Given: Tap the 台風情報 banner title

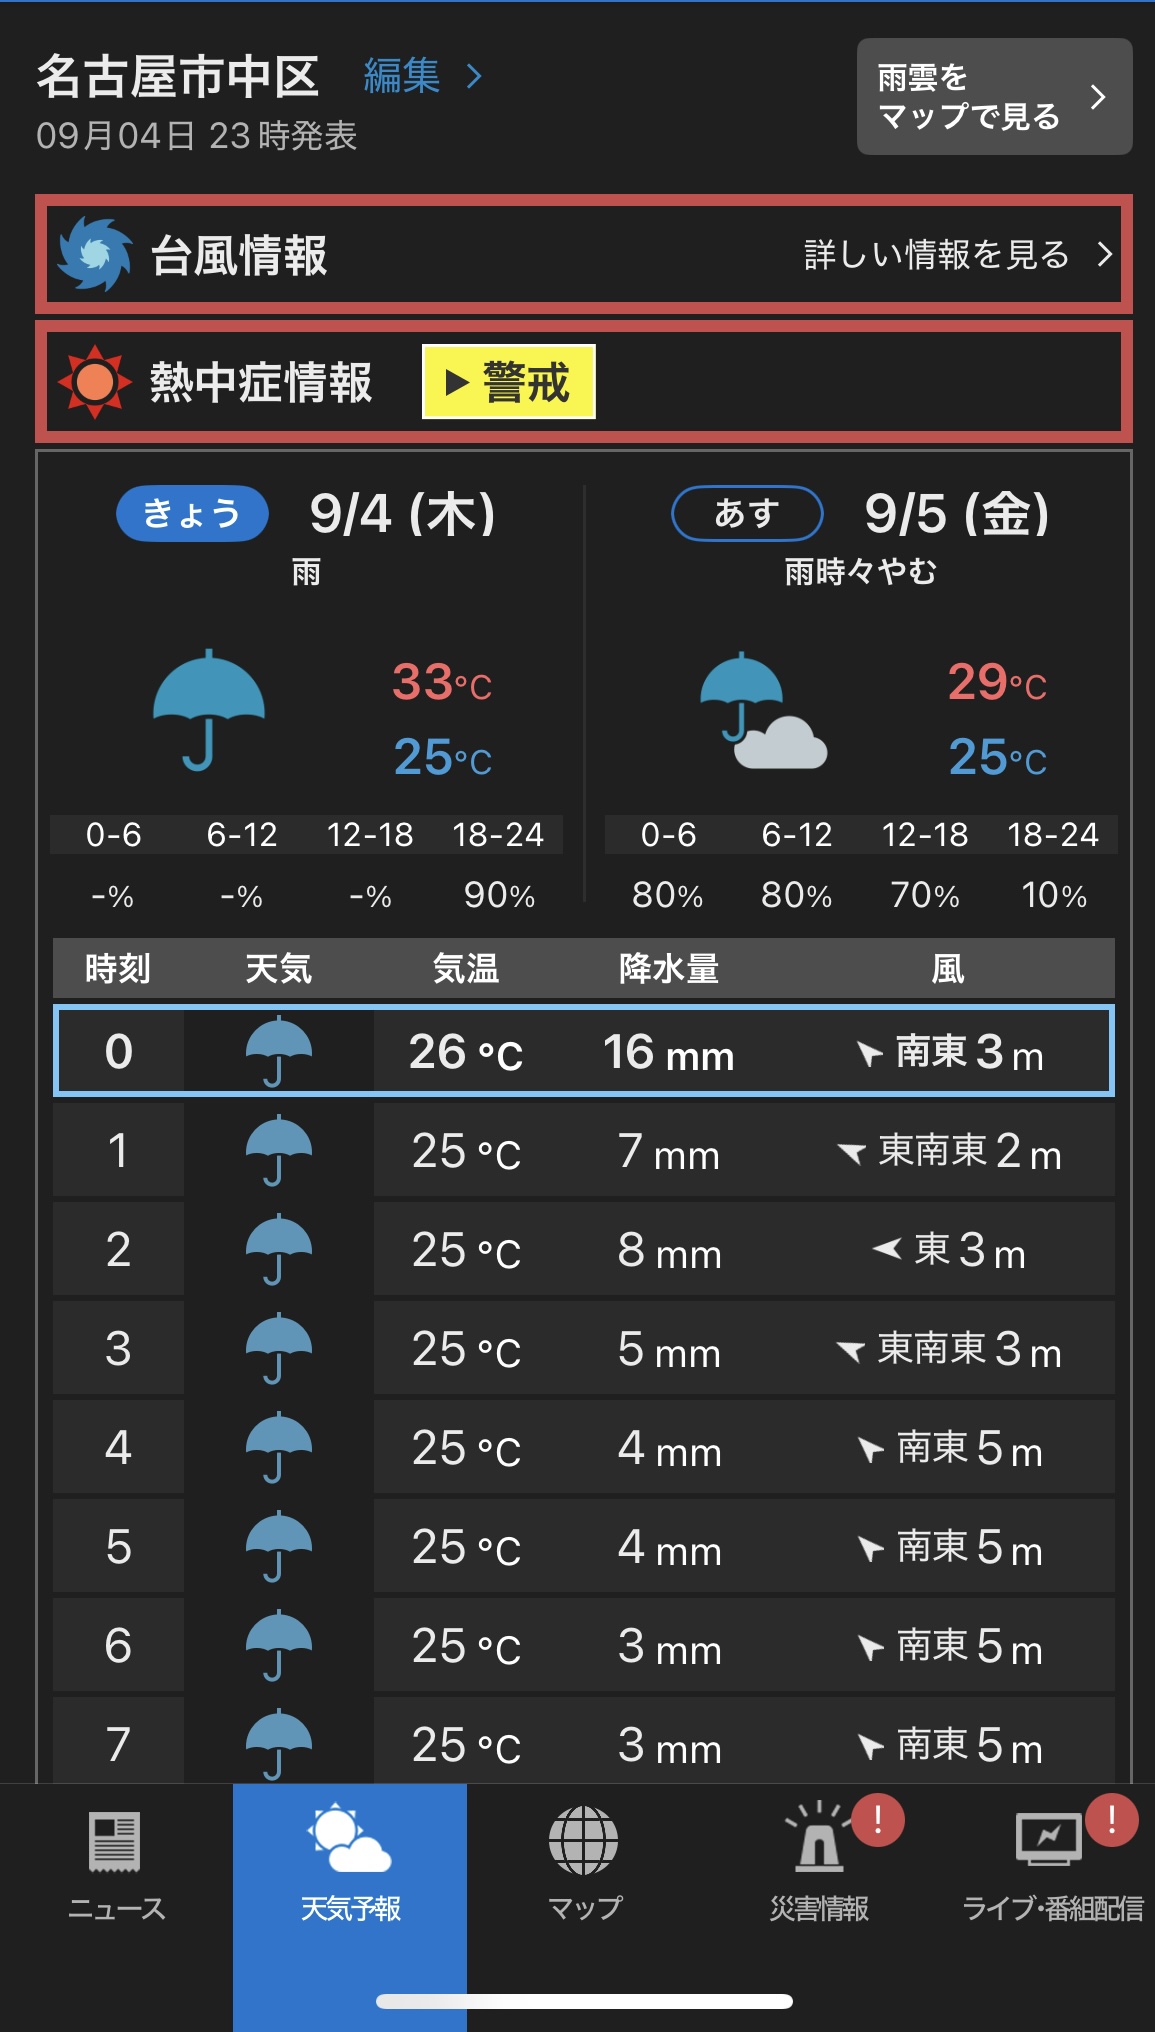Looking at the screenshot, I should (239, 255).
